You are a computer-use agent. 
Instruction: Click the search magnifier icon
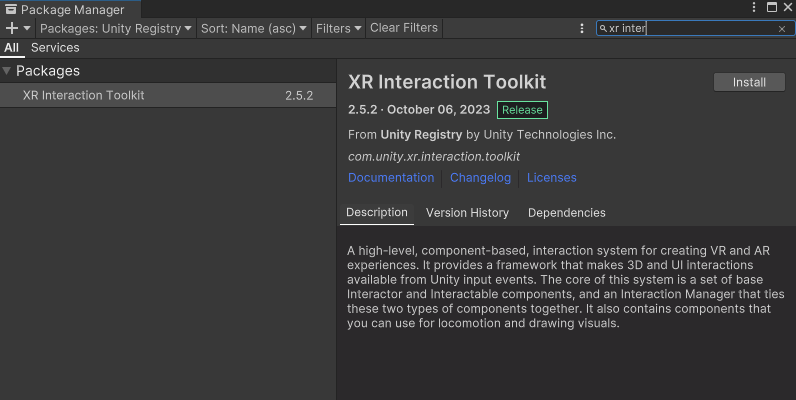tap(603, 28)
